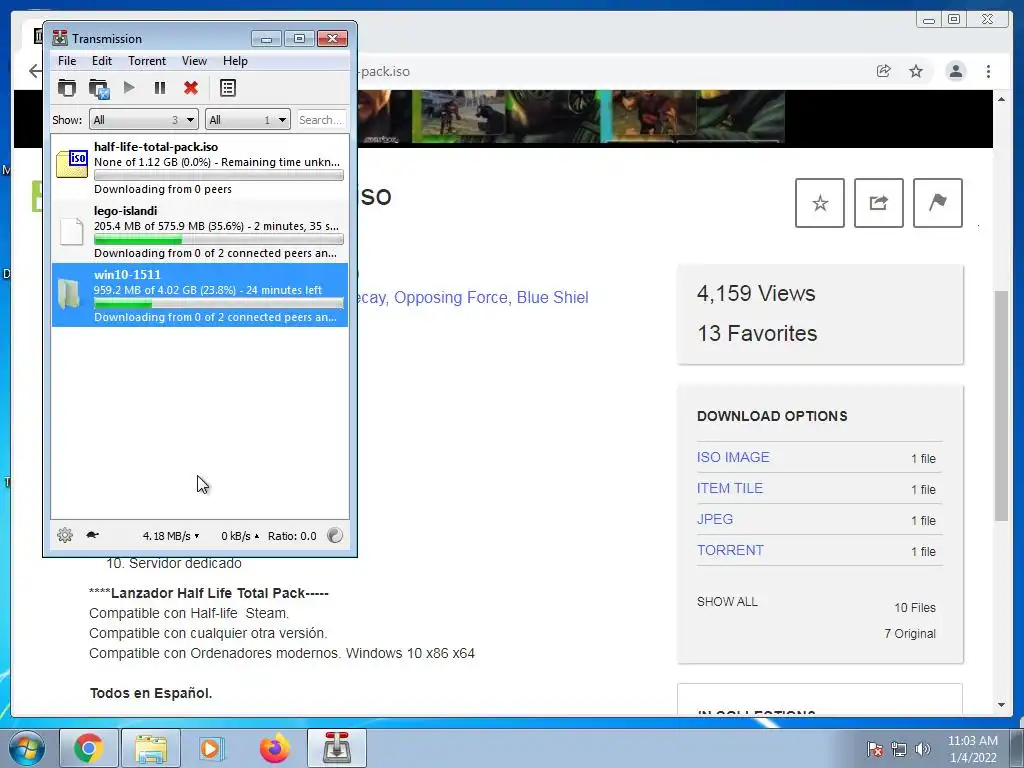The width and height of the screenshot is (1024, 768).
Task: Open the Opposing Force topic link
Action: [x=452, y=298]
